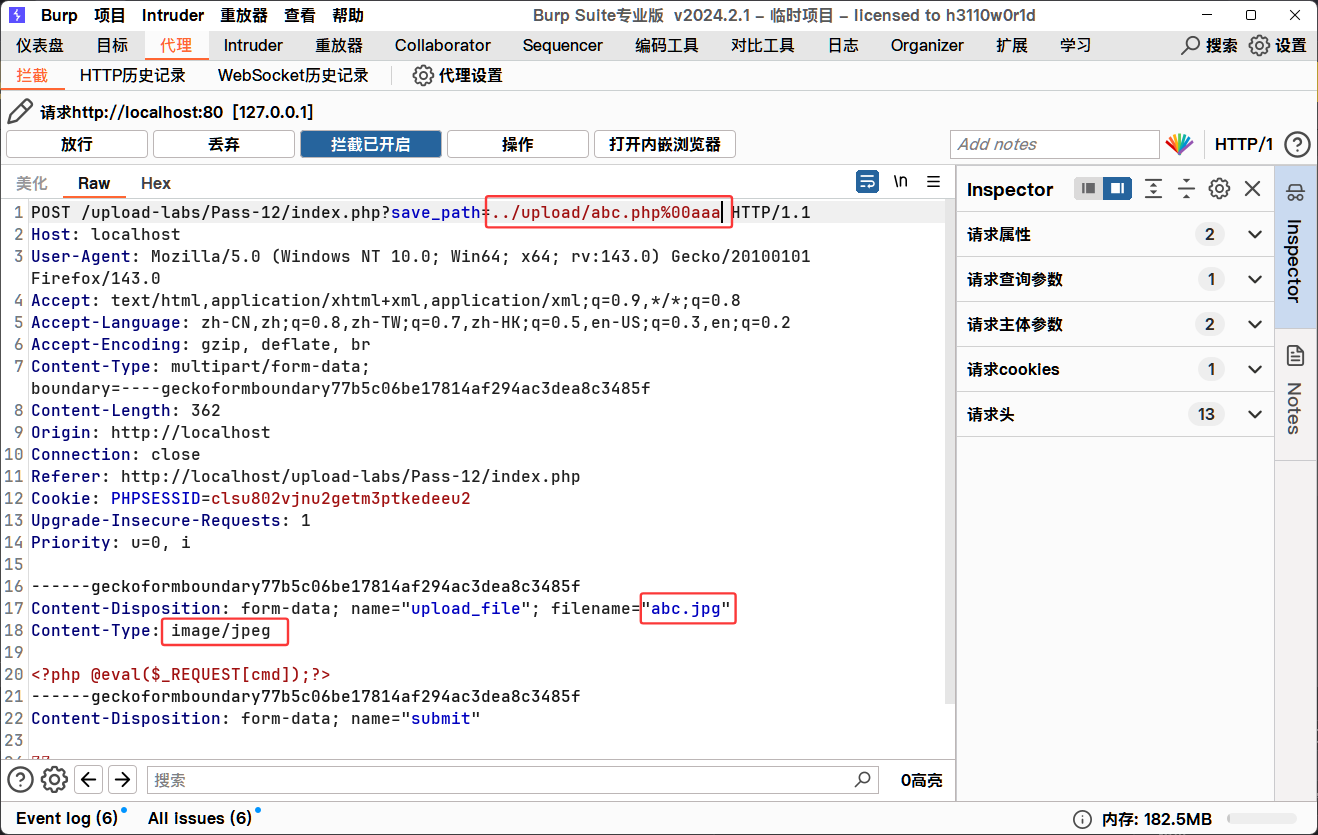Screen dimensions: 1318x835
Task: Open Event log (6) in status bar
Action: (67, 818)
